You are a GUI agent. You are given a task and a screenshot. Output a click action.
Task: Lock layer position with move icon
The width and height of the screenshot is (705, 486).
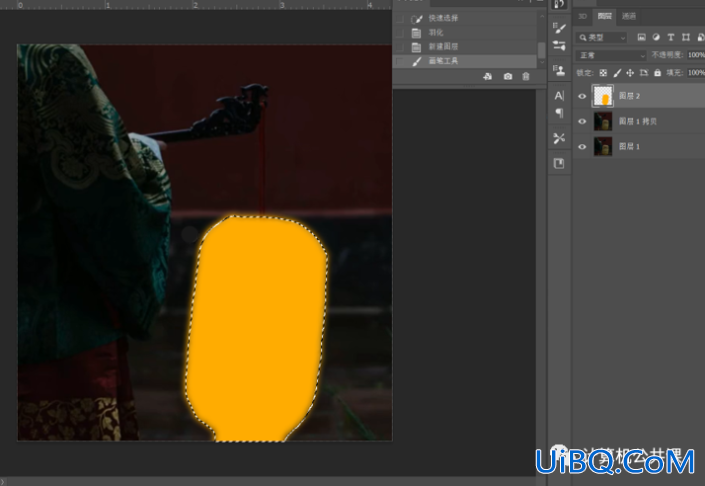pos(630,73)
